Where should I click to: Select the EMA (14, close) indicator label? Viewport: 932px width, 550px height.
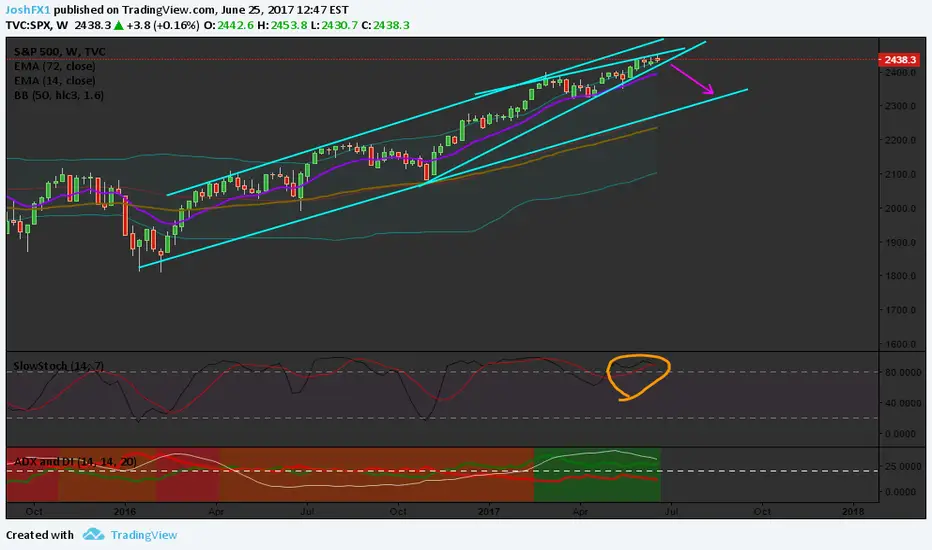(55, 80)
